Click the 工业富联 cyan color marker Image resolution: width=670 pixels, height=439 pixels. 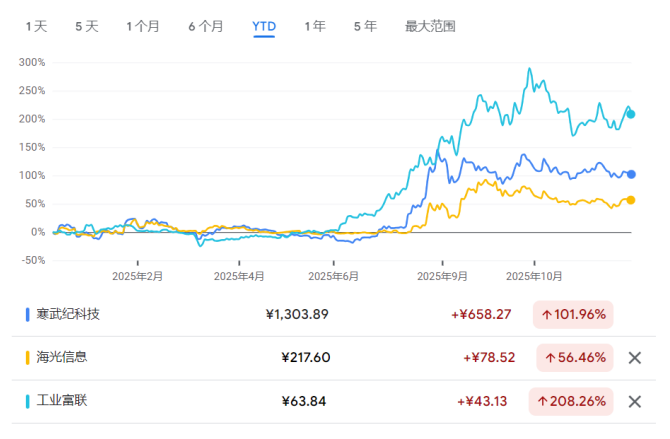[x=28, y=401]
